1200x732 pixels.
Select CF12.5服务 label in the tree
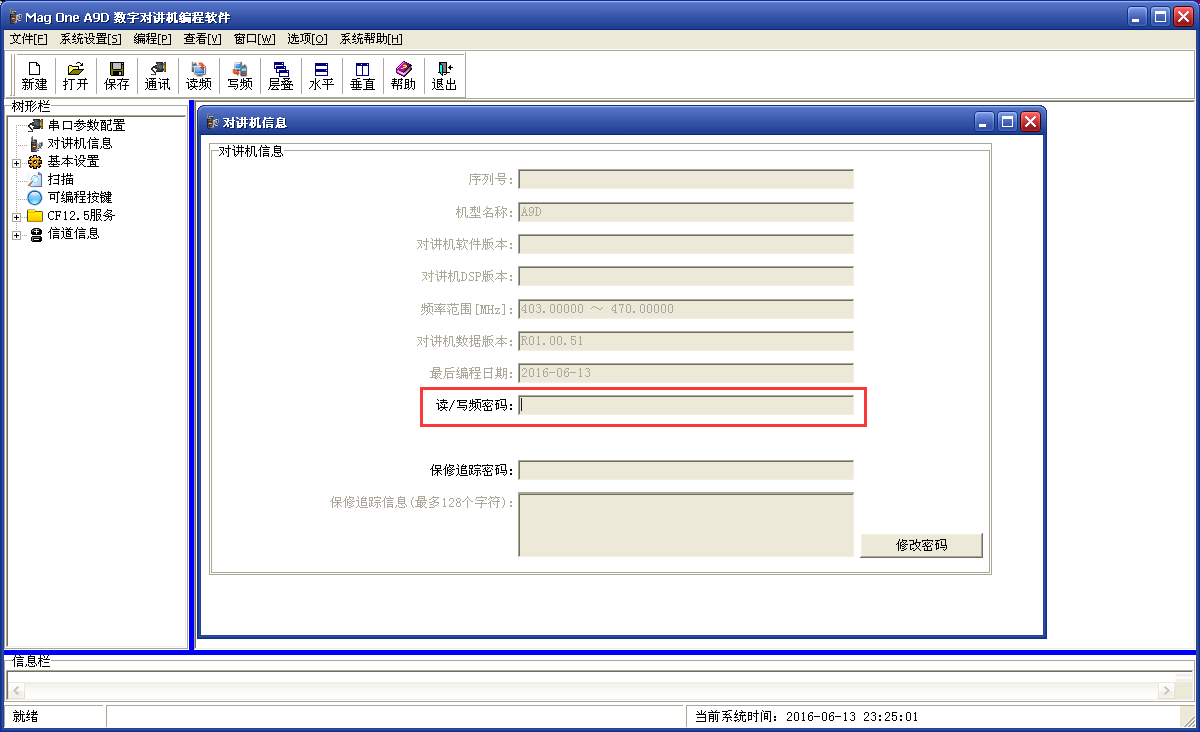pos(81,215)
